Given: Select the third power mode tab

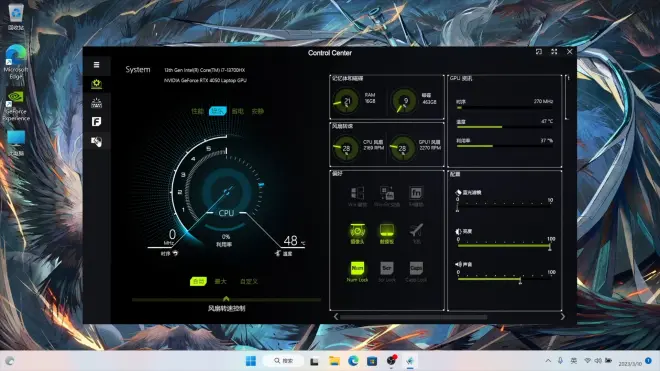Looking at the screenshot, I should [x=238, y=111].
